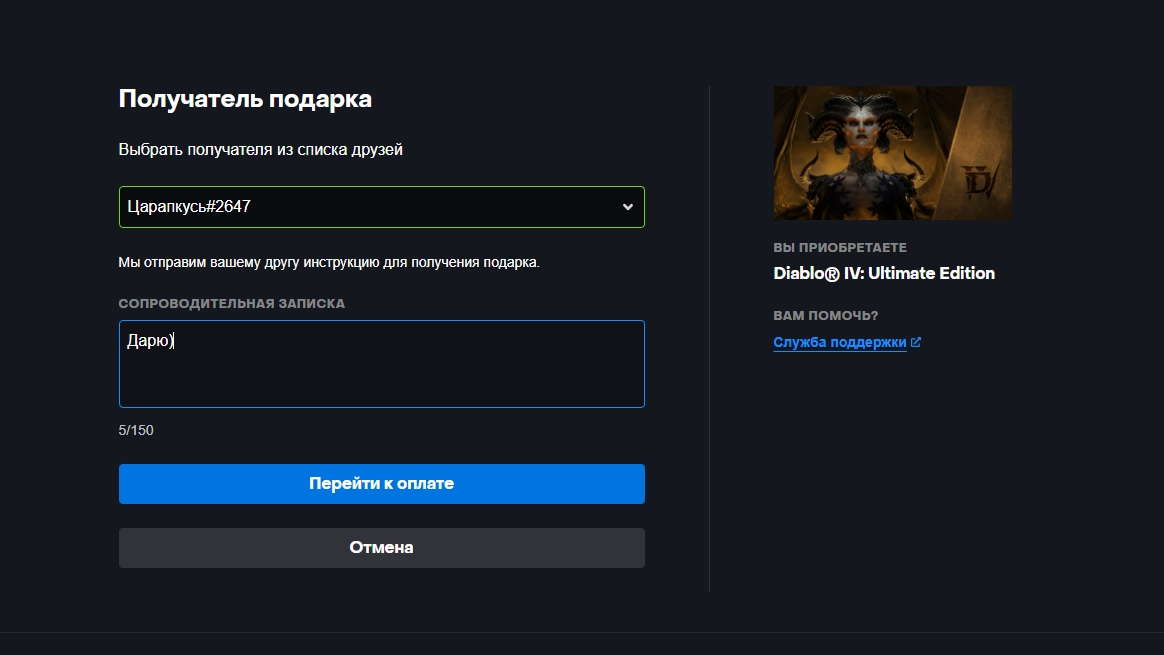1164x655 pixels.
Task: Open the Служба поддержки support link
Action: pyautogui.click(x=840, y=342)
